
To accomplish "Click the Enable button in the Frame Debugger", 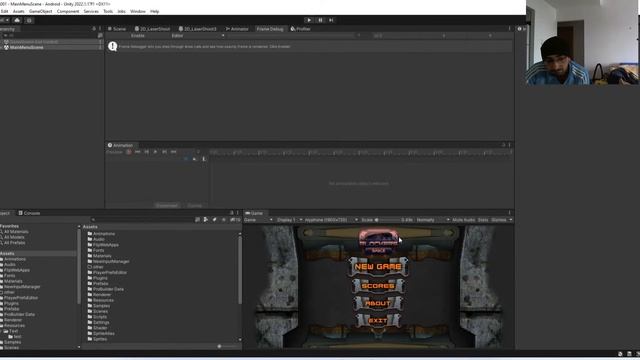I will click(138, 36).
